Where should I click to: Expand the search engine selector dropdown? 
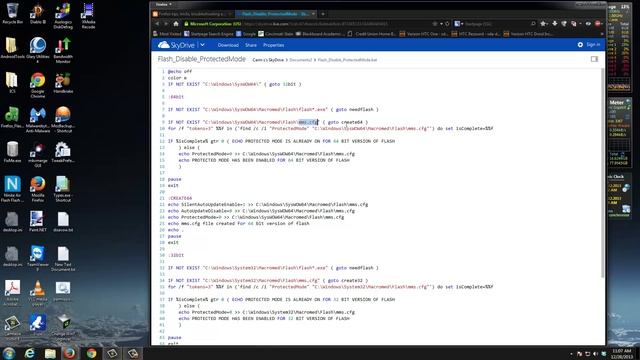tap(459, 24)
